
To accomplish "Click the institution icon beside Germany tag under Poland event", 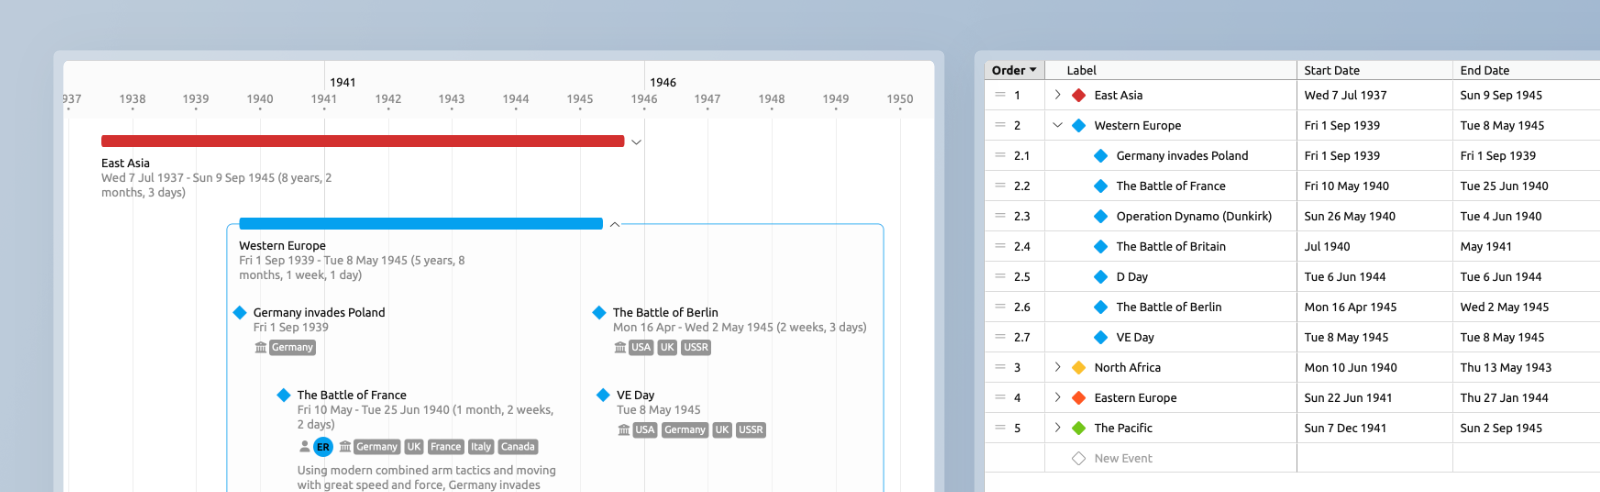I will (261, 347).
